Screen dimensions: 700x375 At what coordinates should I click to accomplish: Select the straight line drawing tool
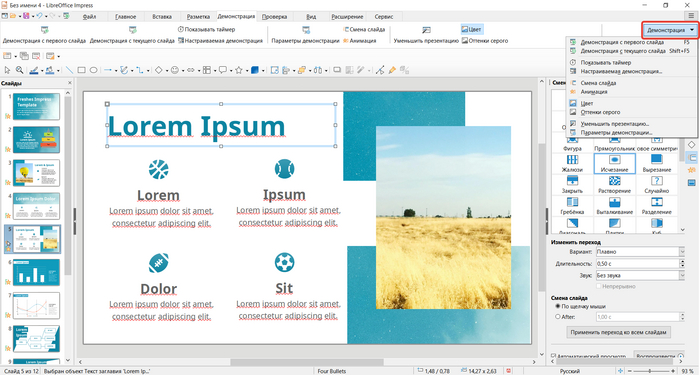(x=69, y=70)
